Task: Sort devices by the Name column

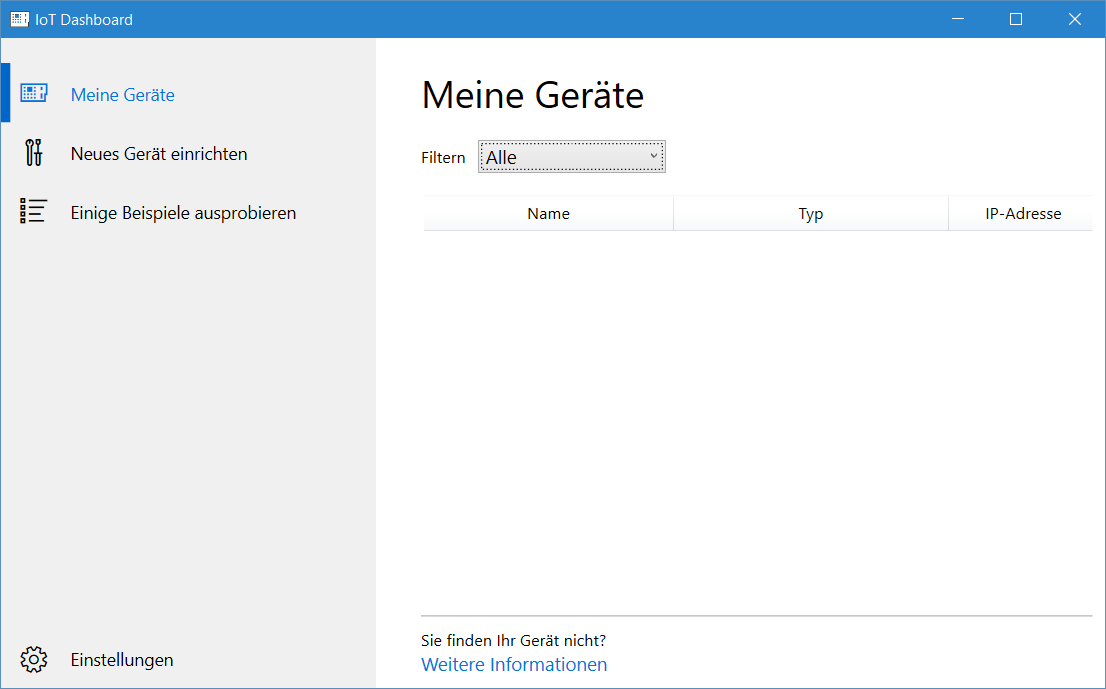Action: [x=548, y=213]
